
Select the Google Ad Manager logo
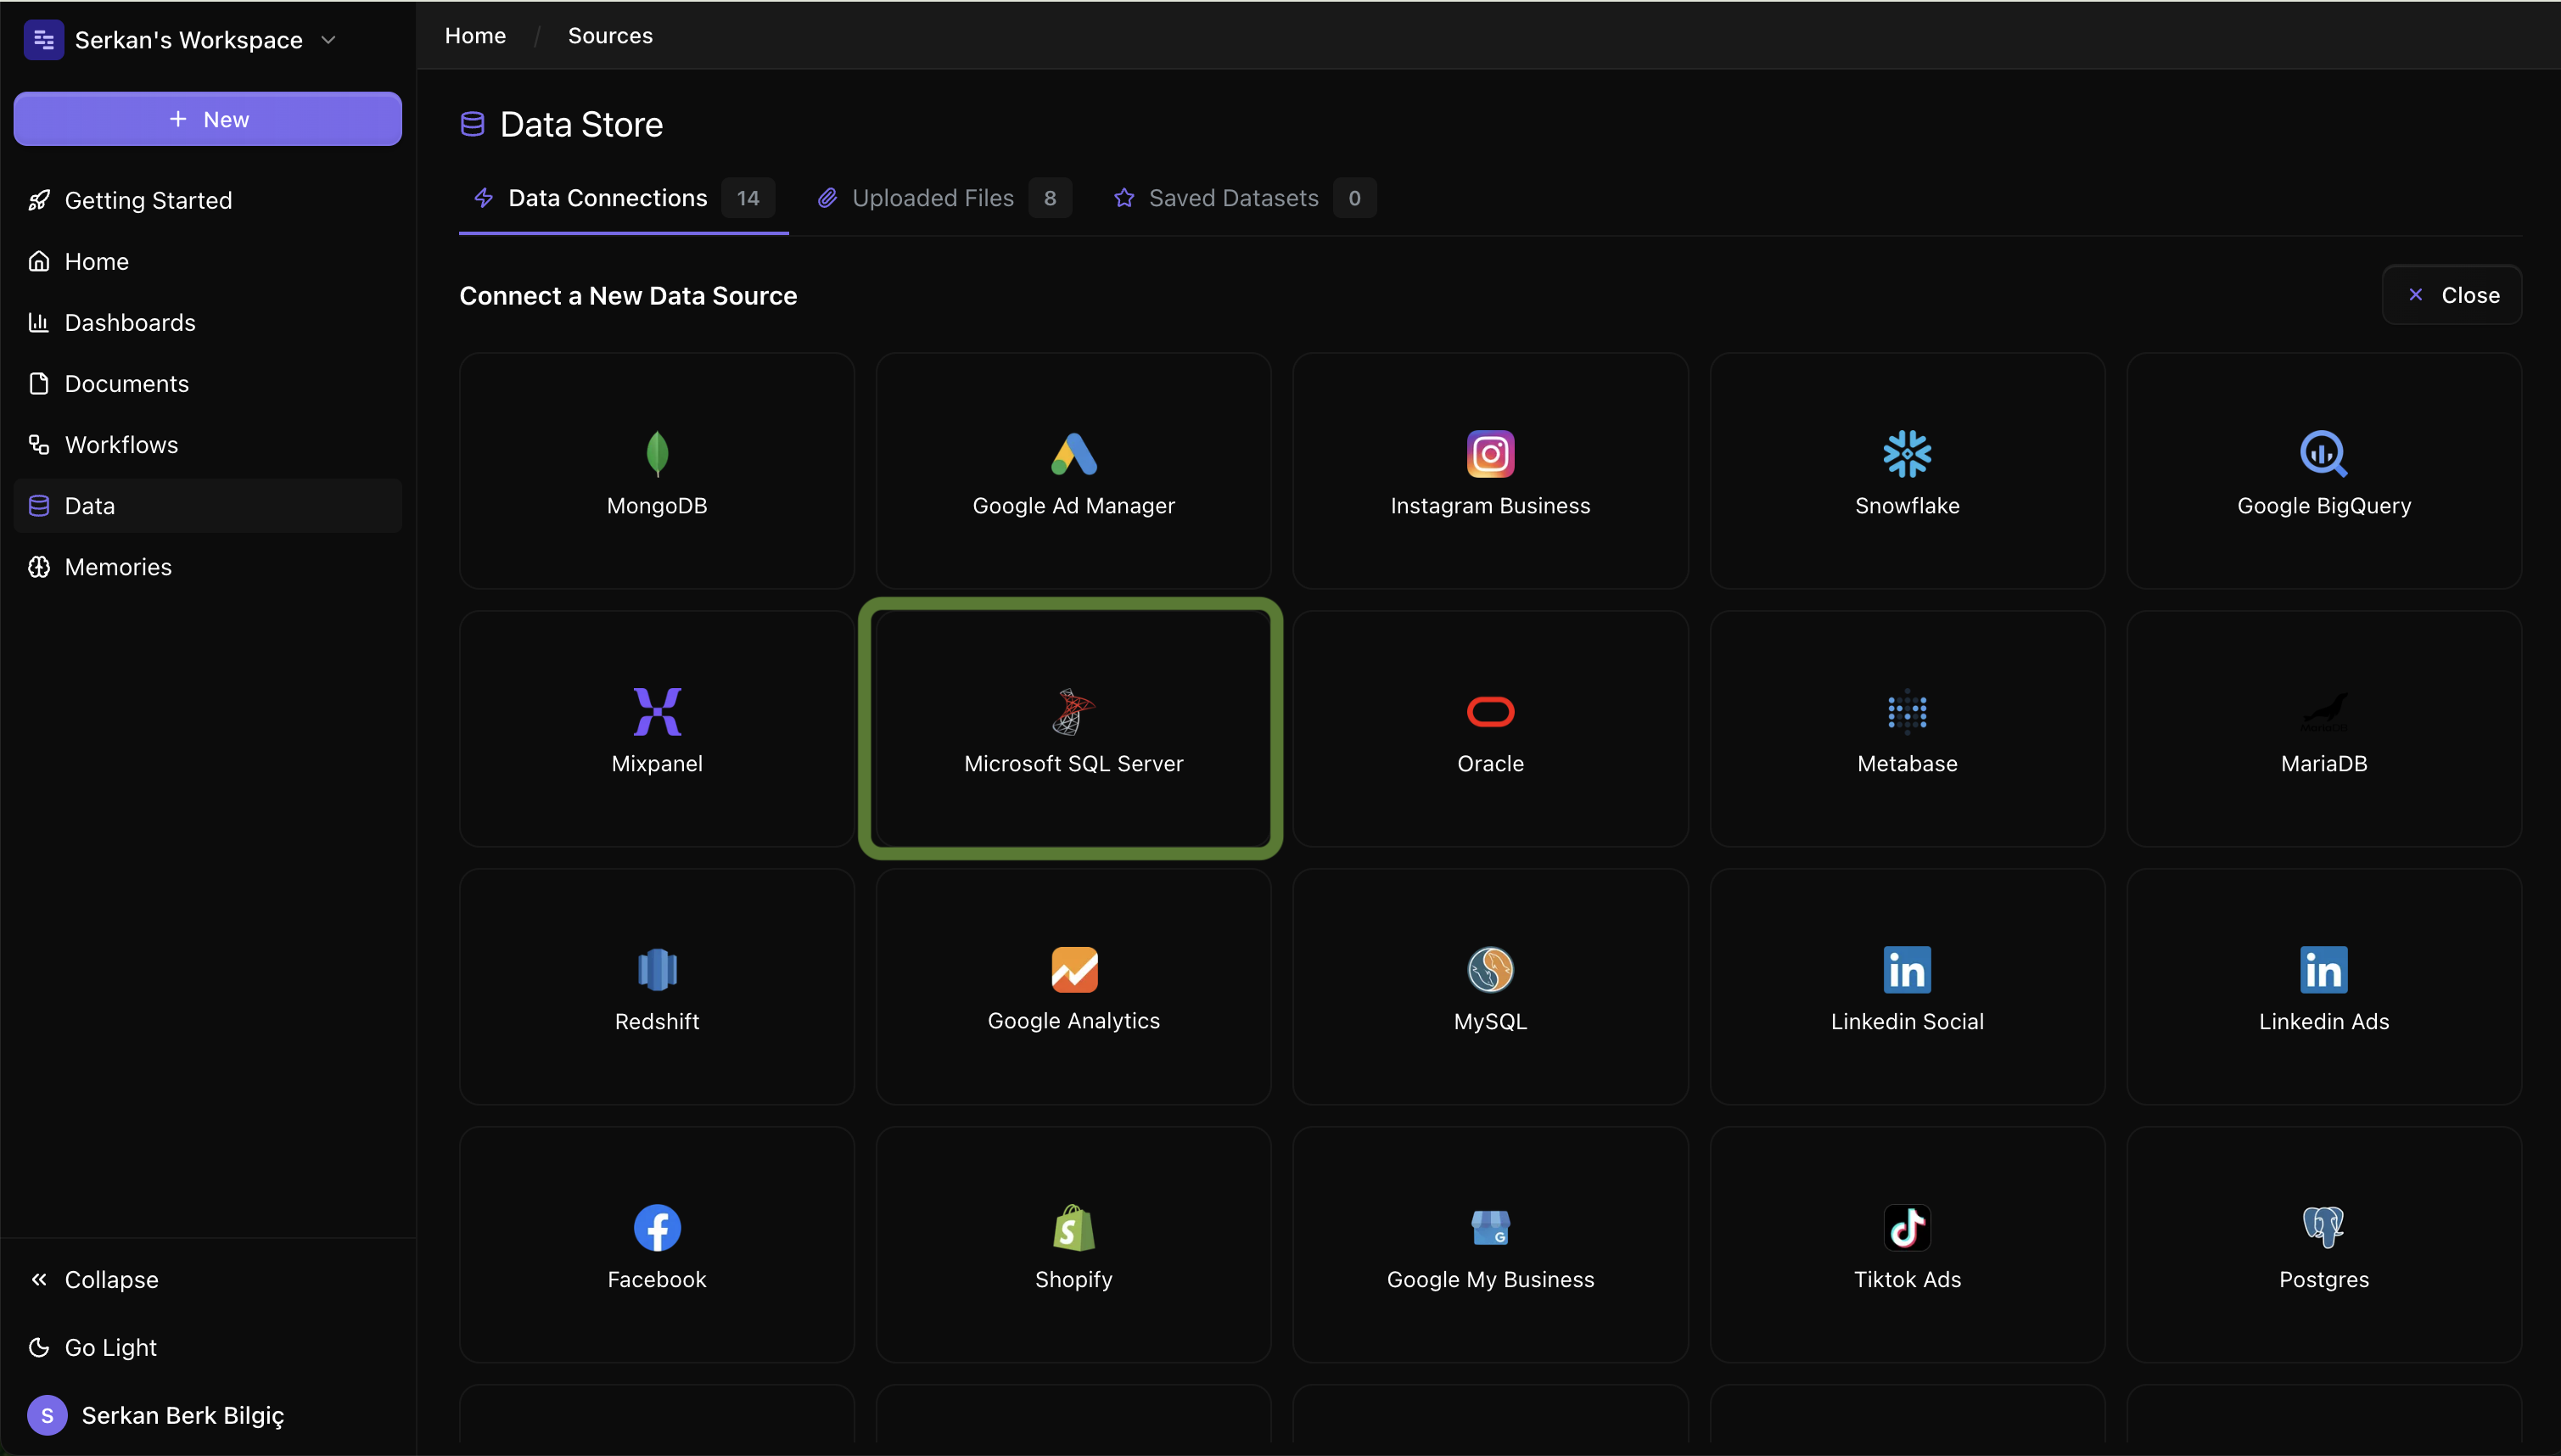[1074, 453]
